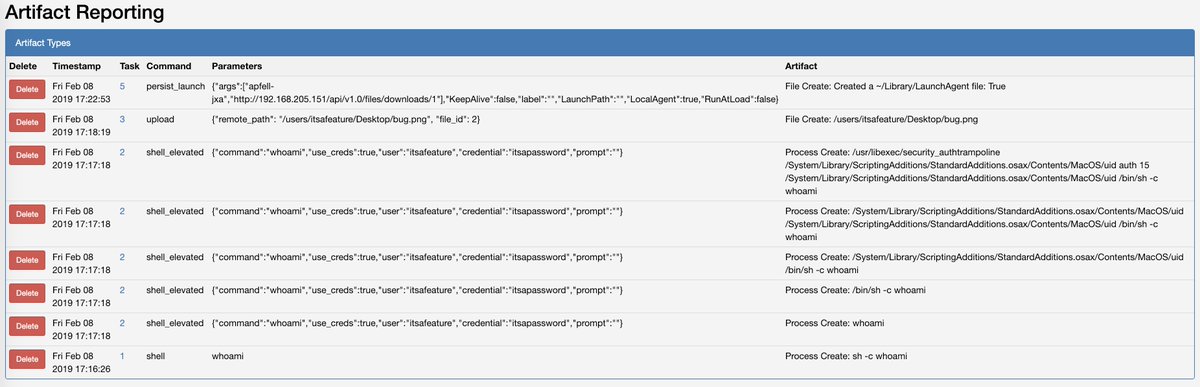1200x387 pixels.
Task: Click the apfell-jxa args parameters cell
Action: pos(496,93)
